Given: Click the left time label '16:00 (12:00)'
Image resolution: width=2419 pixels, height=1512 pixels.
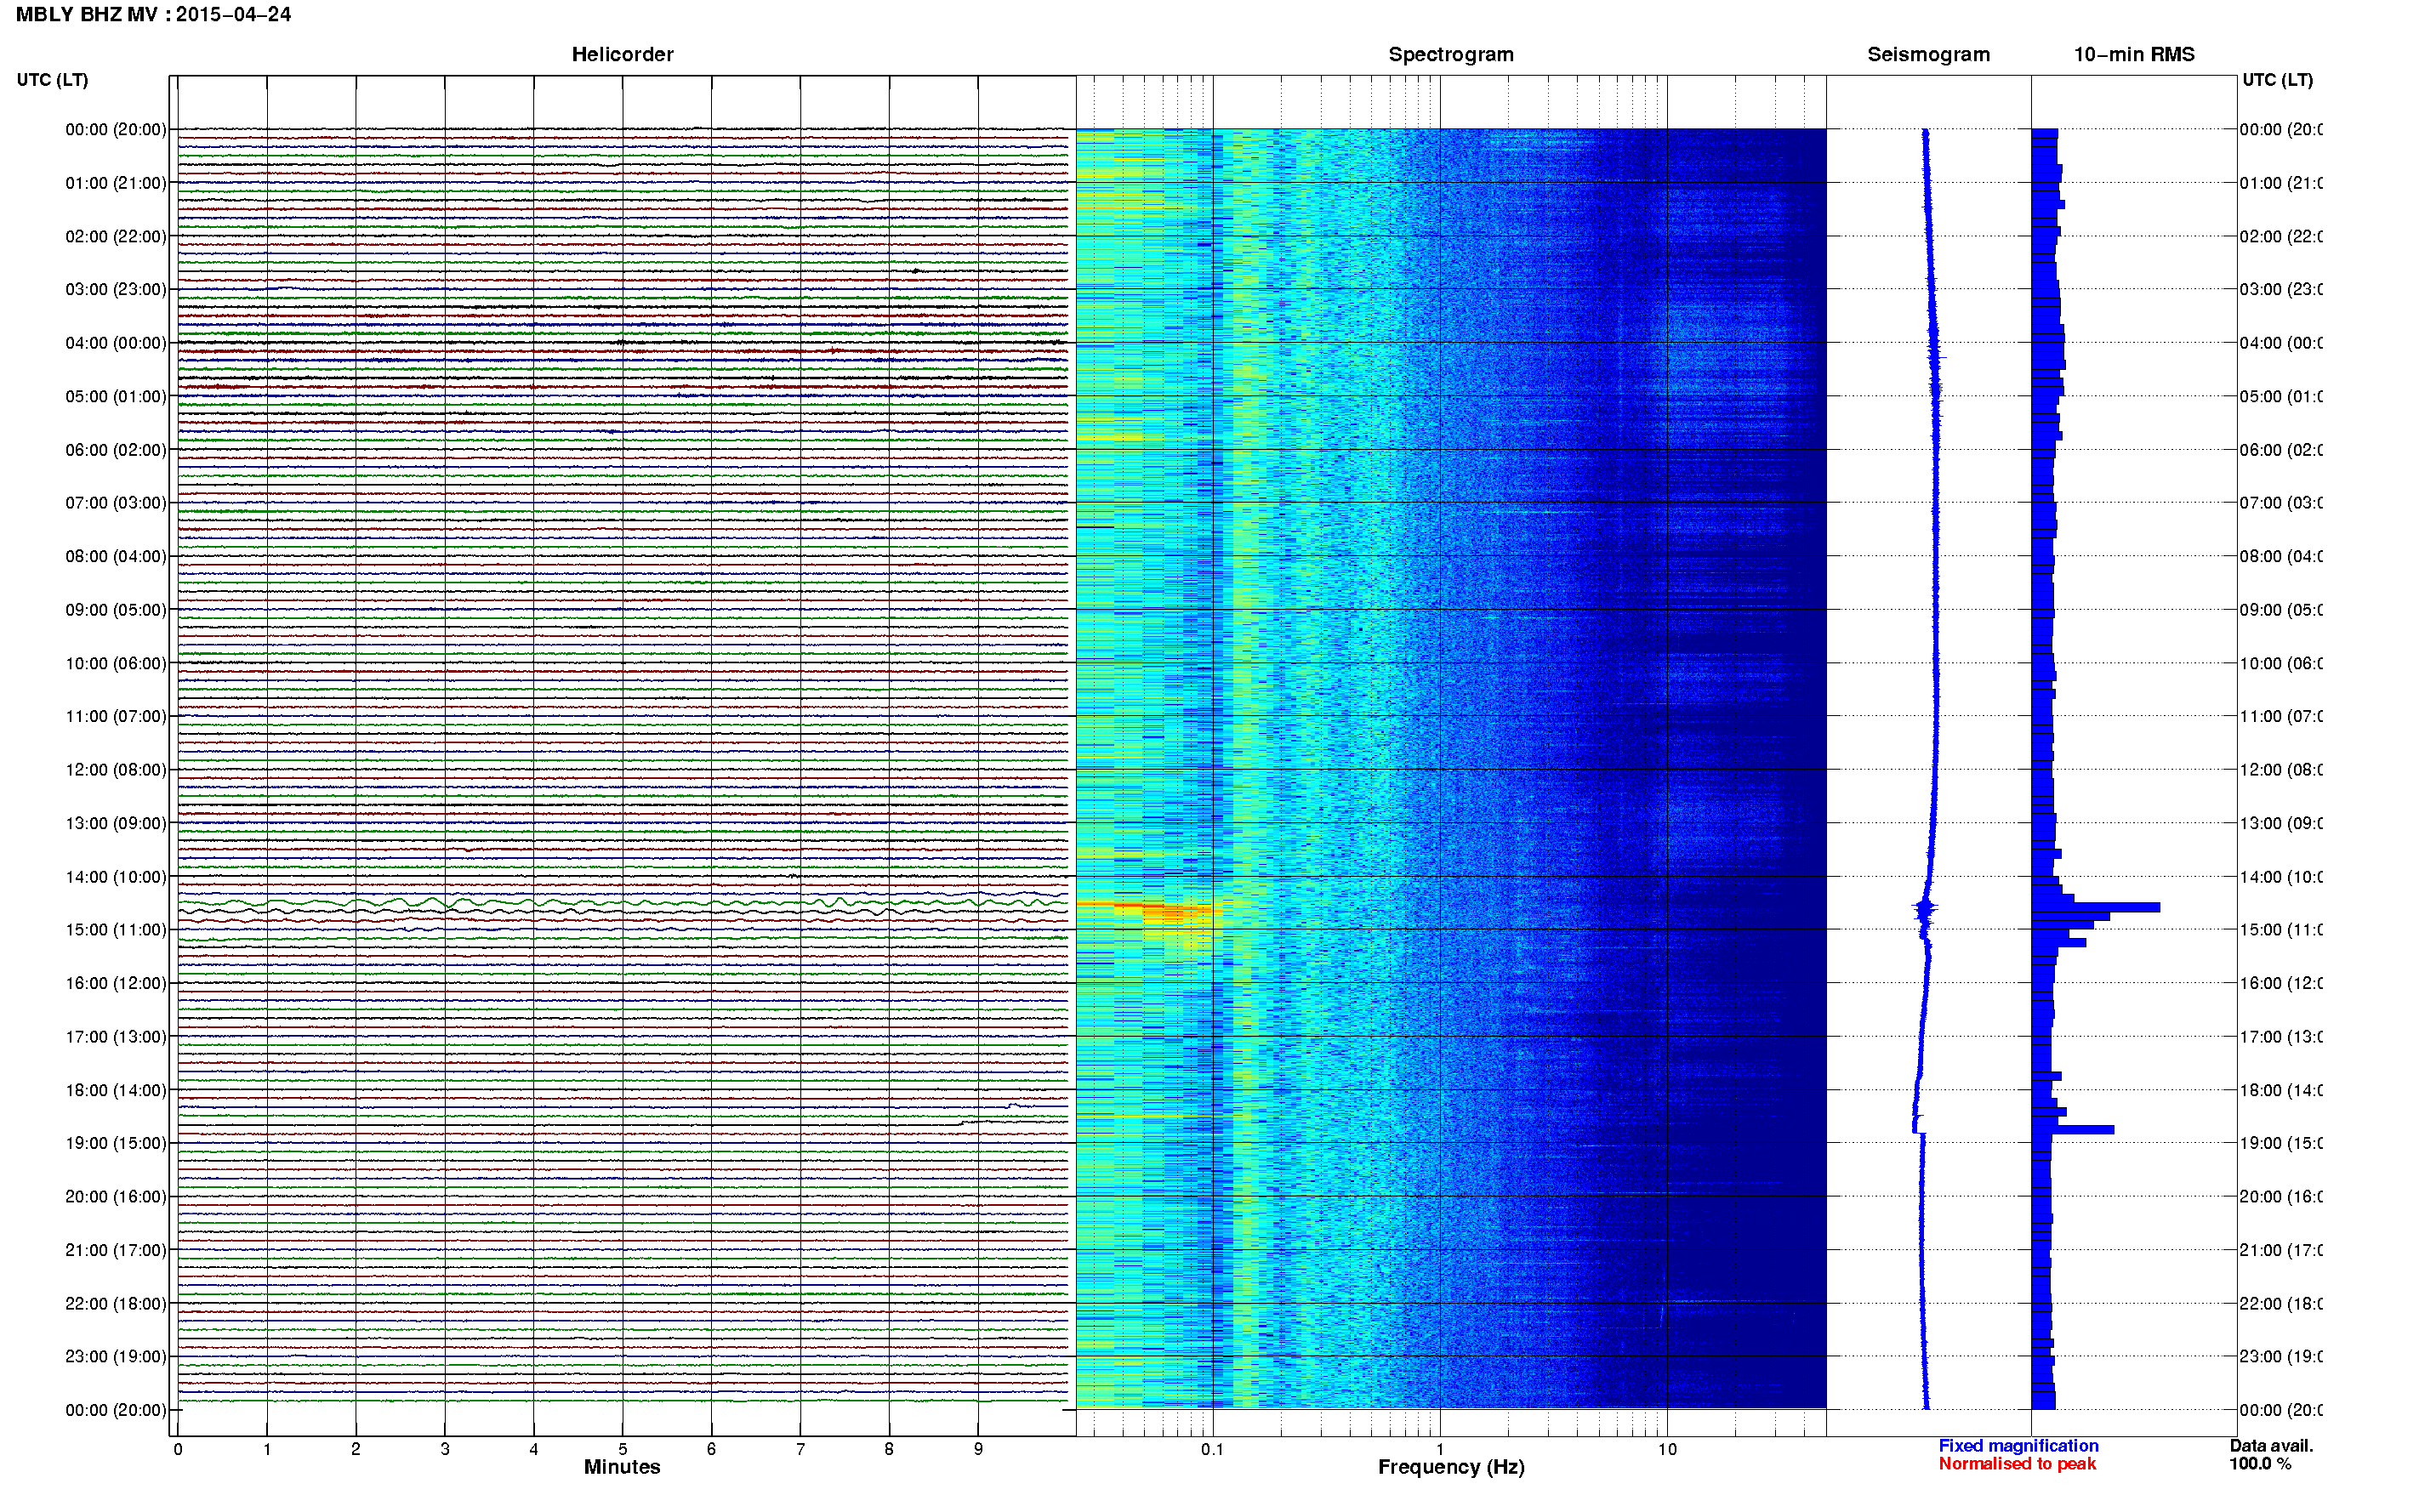Looking at the screenshot, I should 116,983.
